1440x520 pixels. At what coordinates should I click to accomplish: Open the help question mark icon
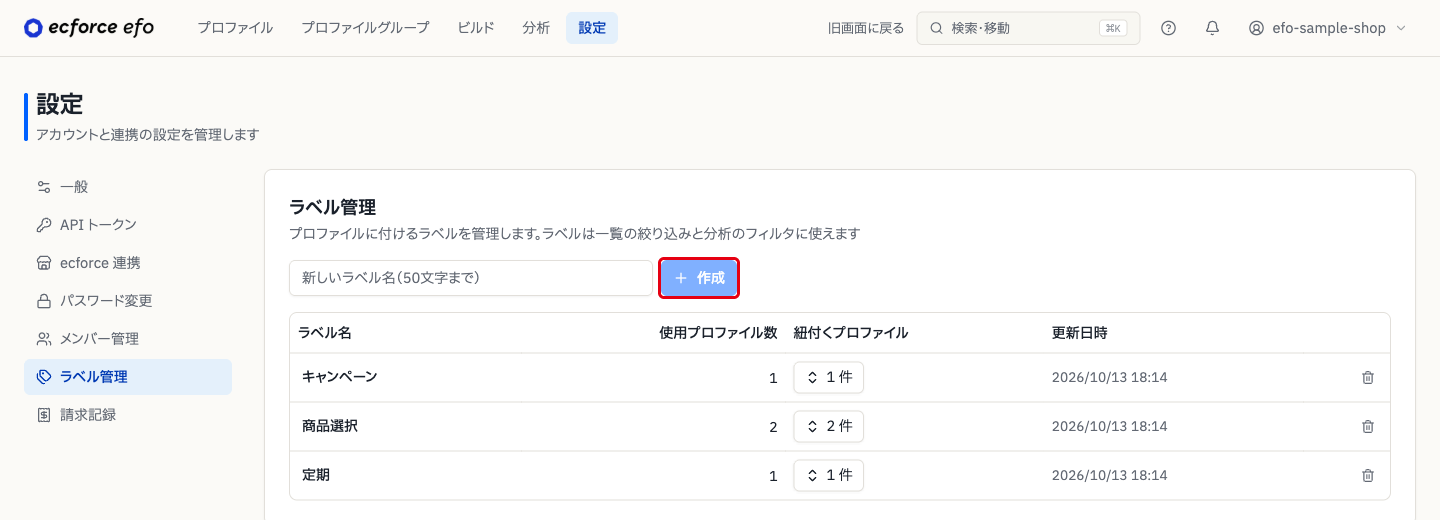1168,28
